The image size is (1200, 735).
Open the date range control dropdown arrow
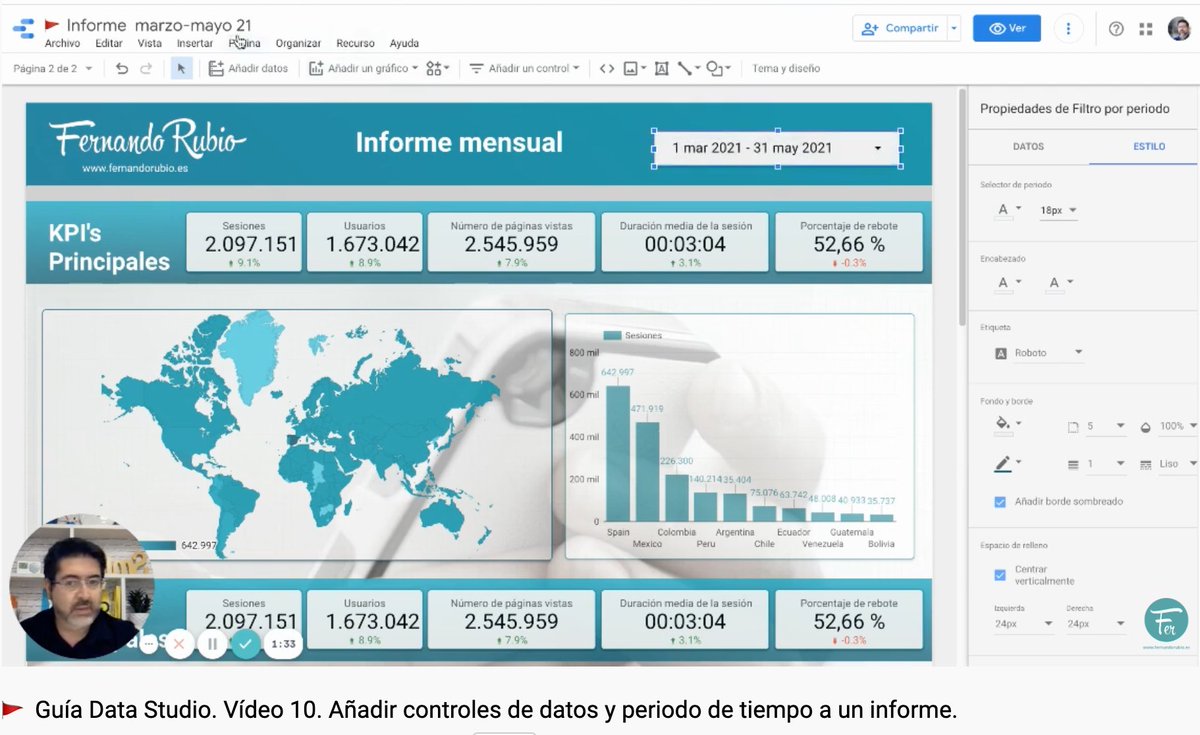click(878, 148)
